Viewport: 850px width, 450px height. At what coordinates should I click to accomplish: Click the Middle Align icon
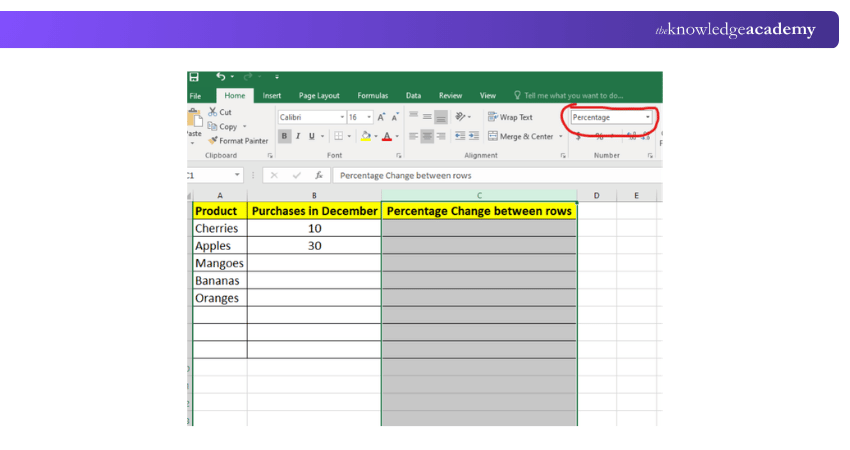click(x=427, y=116)
